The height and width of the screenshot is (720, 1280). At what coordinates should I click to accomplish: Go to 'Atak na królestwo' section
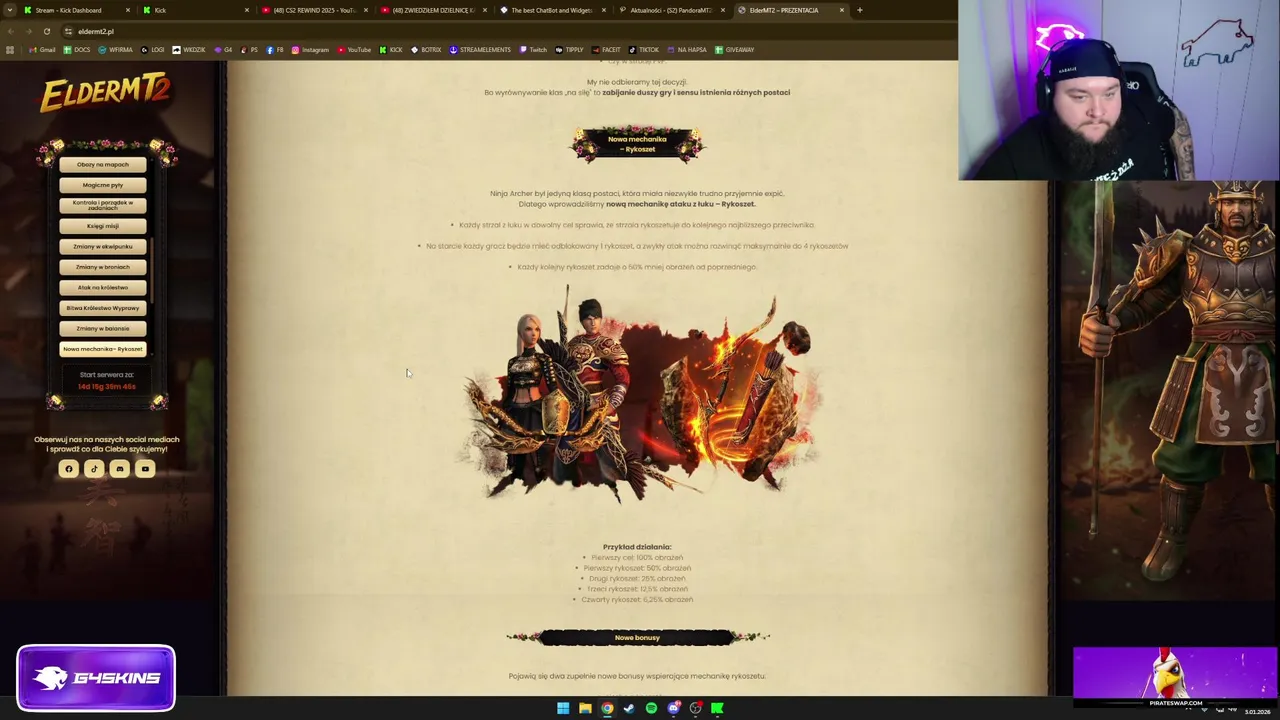point(103,287)
